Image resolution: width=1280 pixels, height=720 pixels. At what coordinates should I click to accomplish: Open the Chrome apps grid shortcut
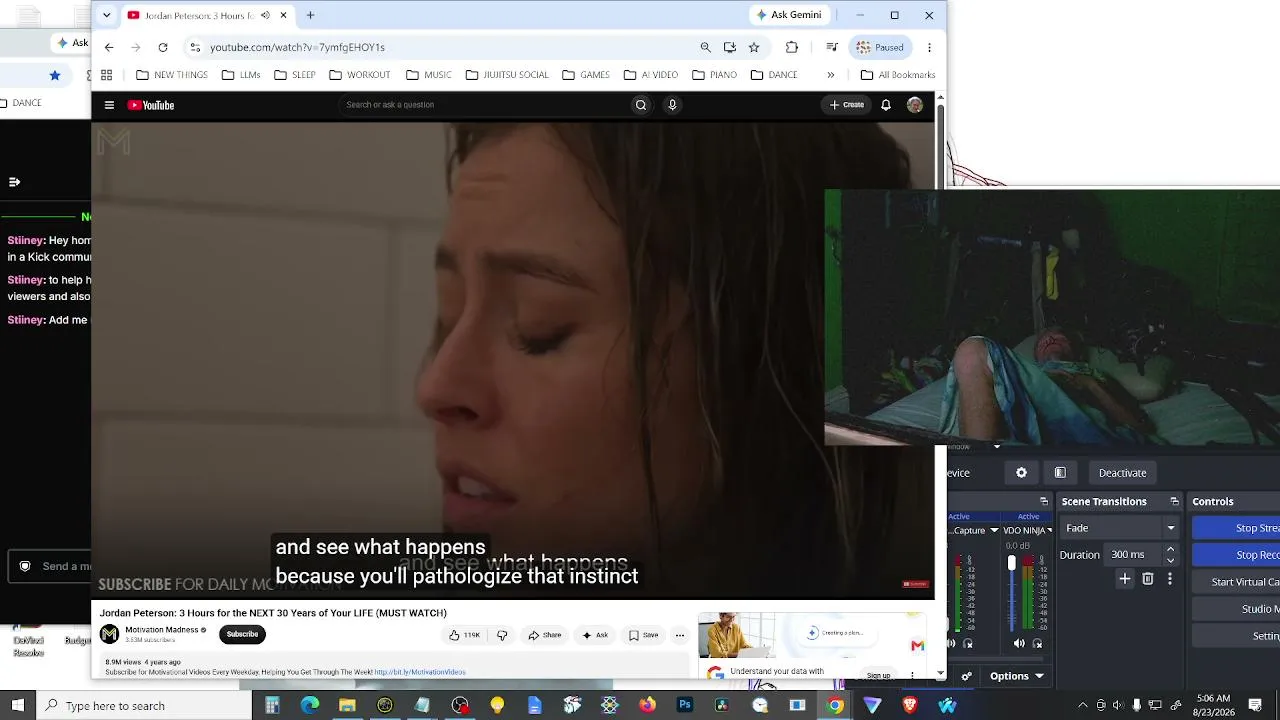click(x=106, y=75)
